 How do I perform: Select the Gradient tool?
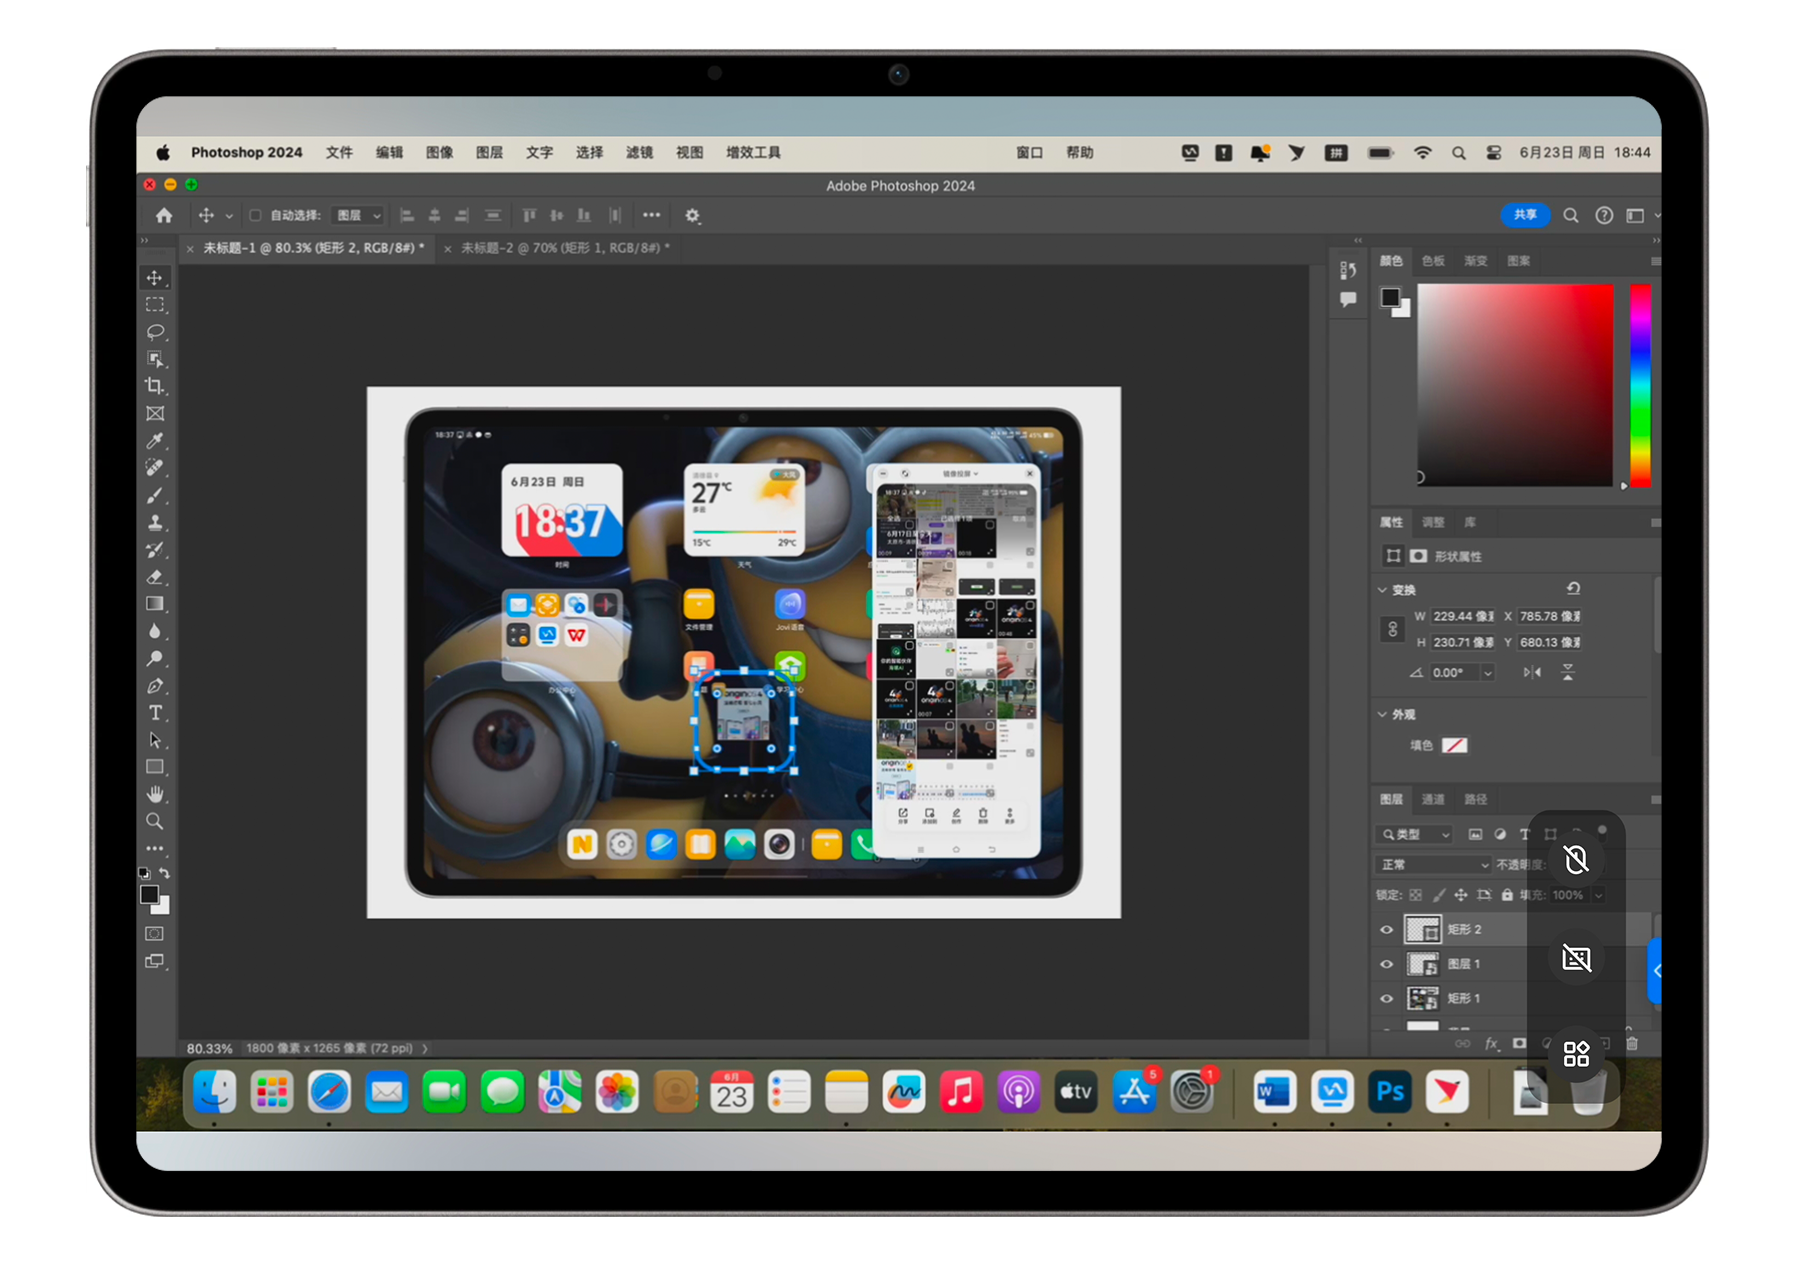click(155, 604)
